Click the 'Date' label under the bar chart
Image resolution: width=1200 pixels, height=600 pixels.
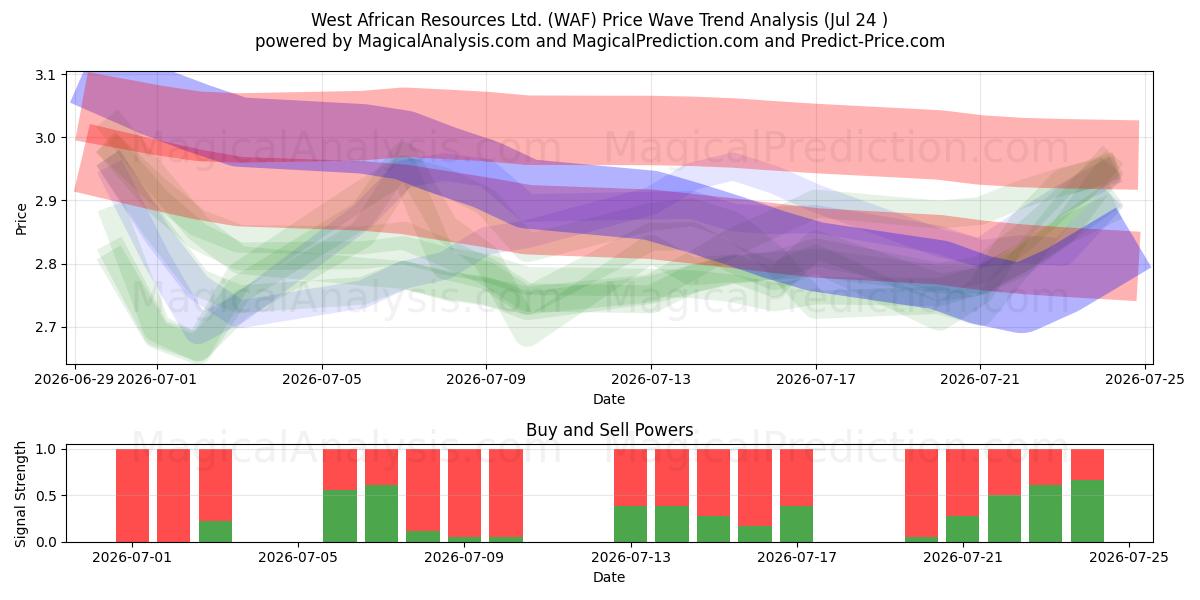coord(609,577)
